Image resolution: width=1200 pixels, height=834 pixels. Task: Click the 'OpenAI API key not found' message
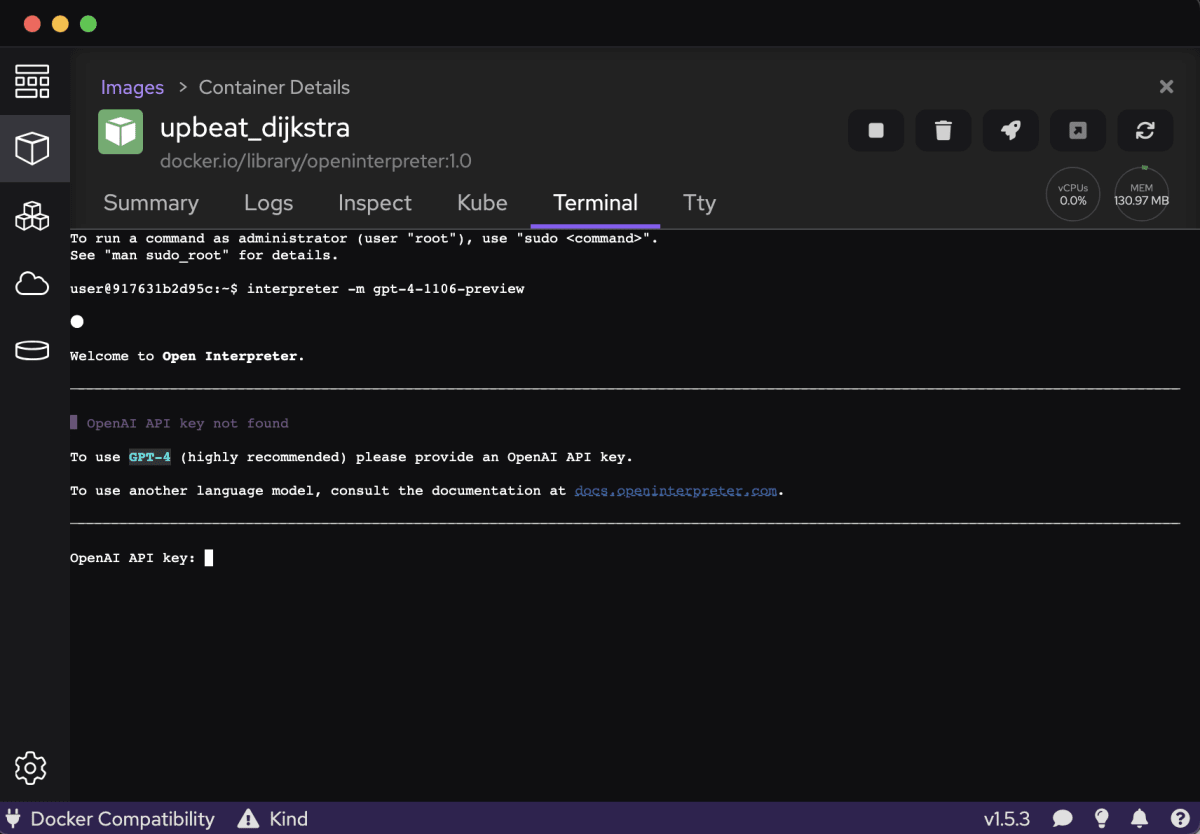pos(187,423)
